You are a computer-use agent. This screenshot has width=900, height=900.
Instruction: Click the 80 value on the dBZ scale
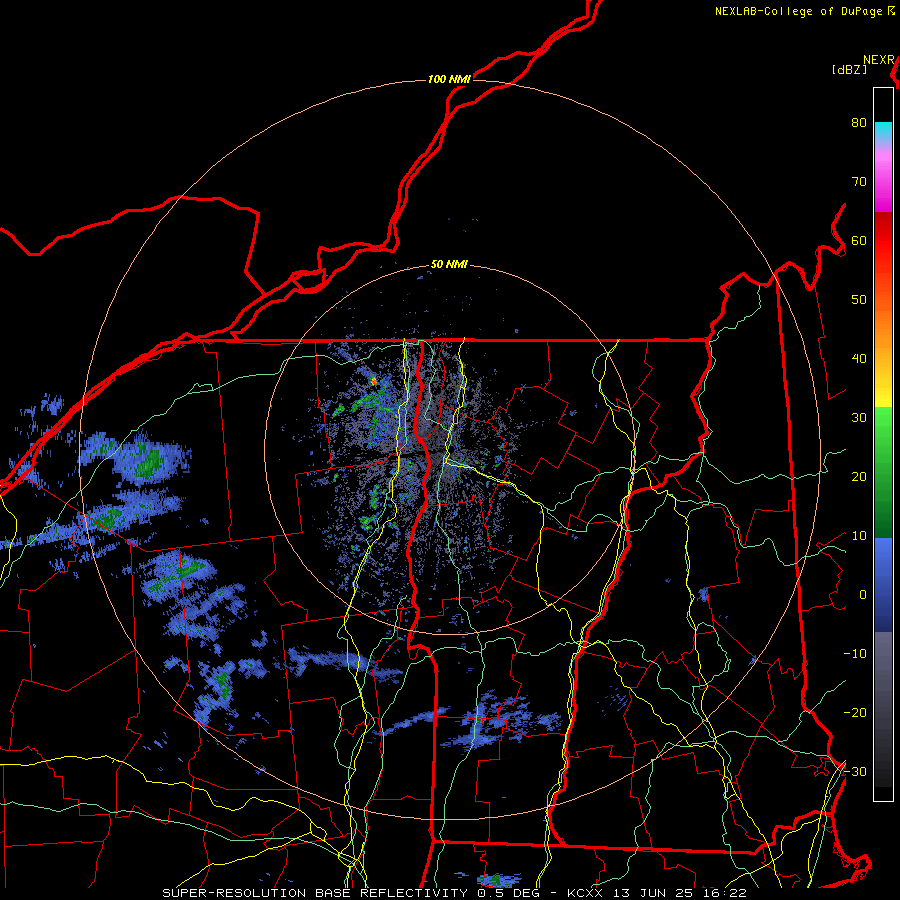(x=859, y=123)
